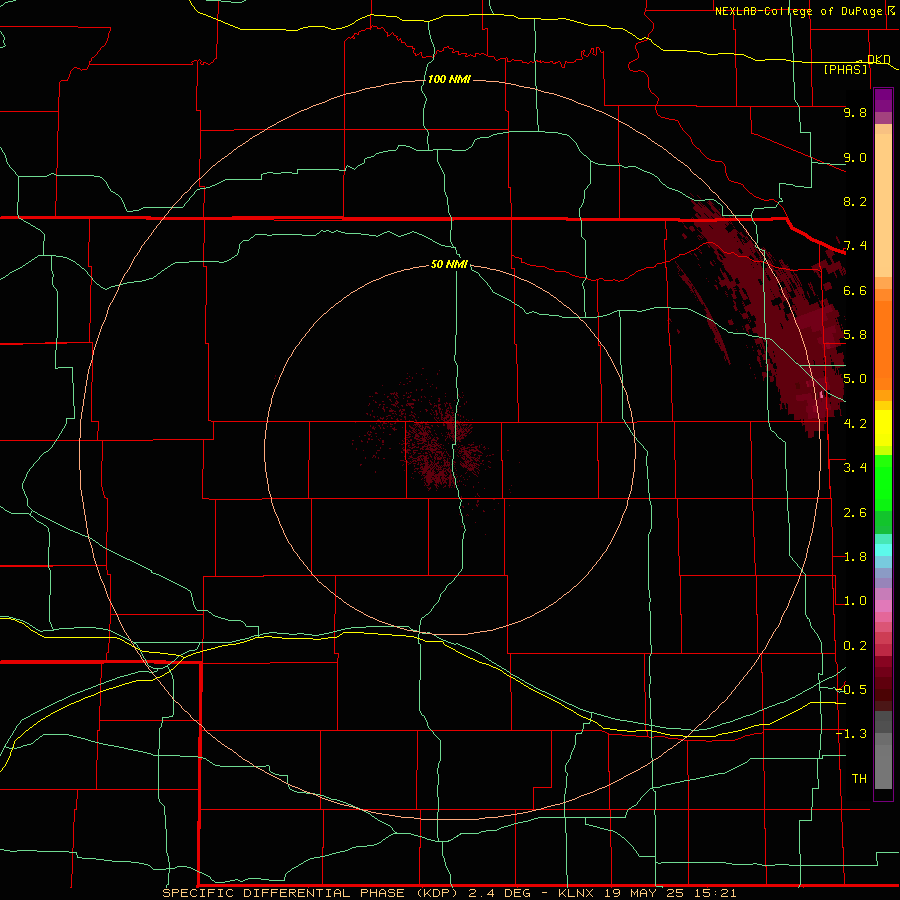Screen dimensions: 900x900
Task: Select the 5.0 scale label
Action: pos(855,379)
